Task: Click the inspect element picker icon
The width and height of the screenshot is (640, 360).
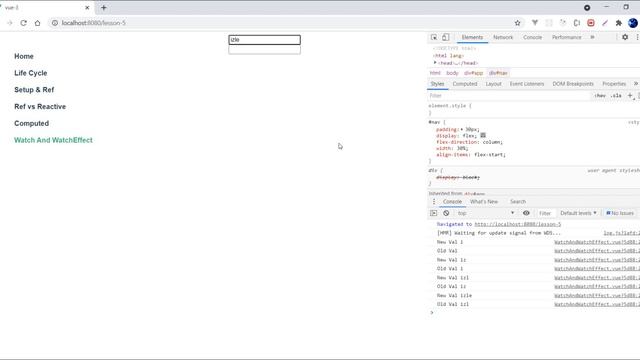Action: pos(434,37)
